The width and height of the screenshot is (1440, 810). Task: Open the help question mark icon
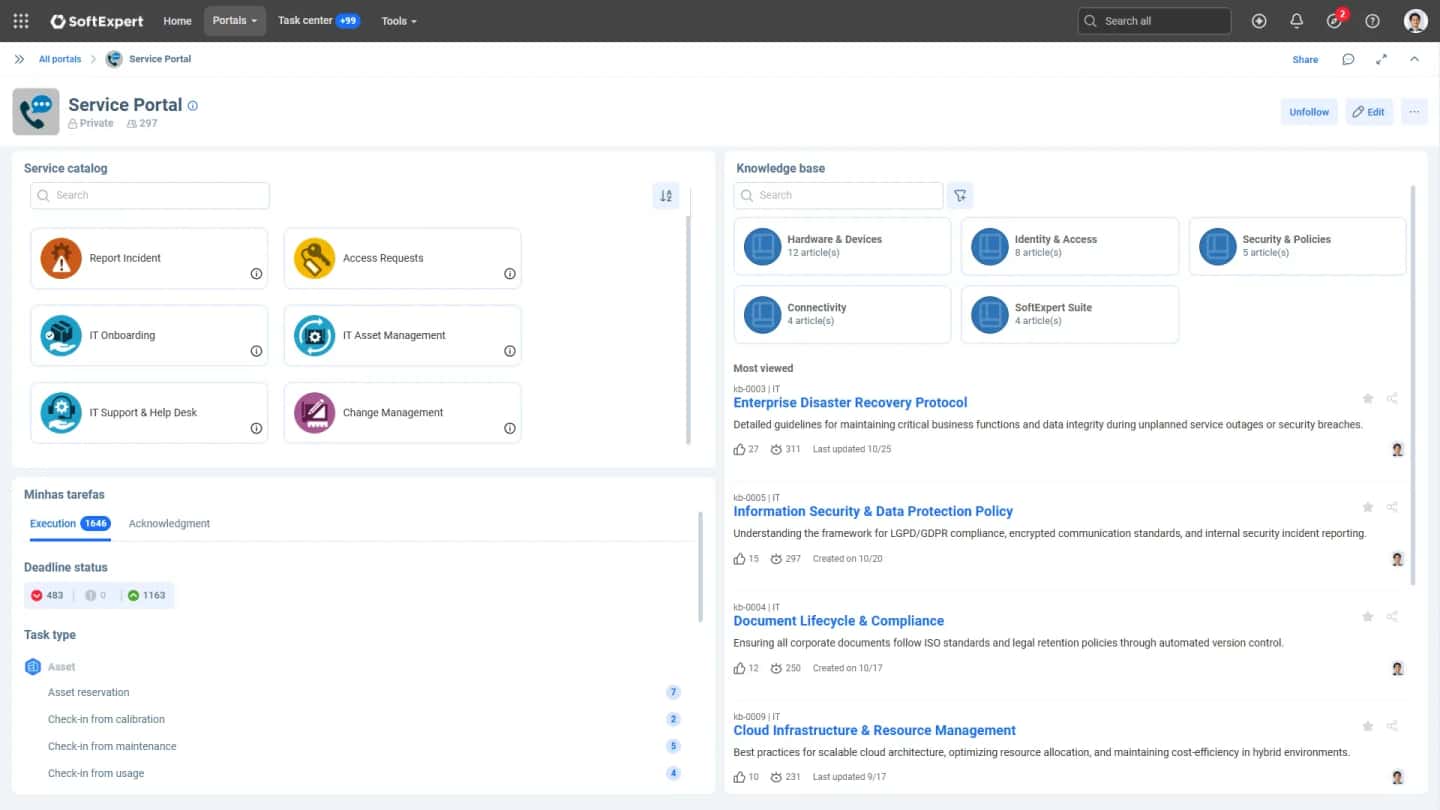click(x=1372, y=21)
